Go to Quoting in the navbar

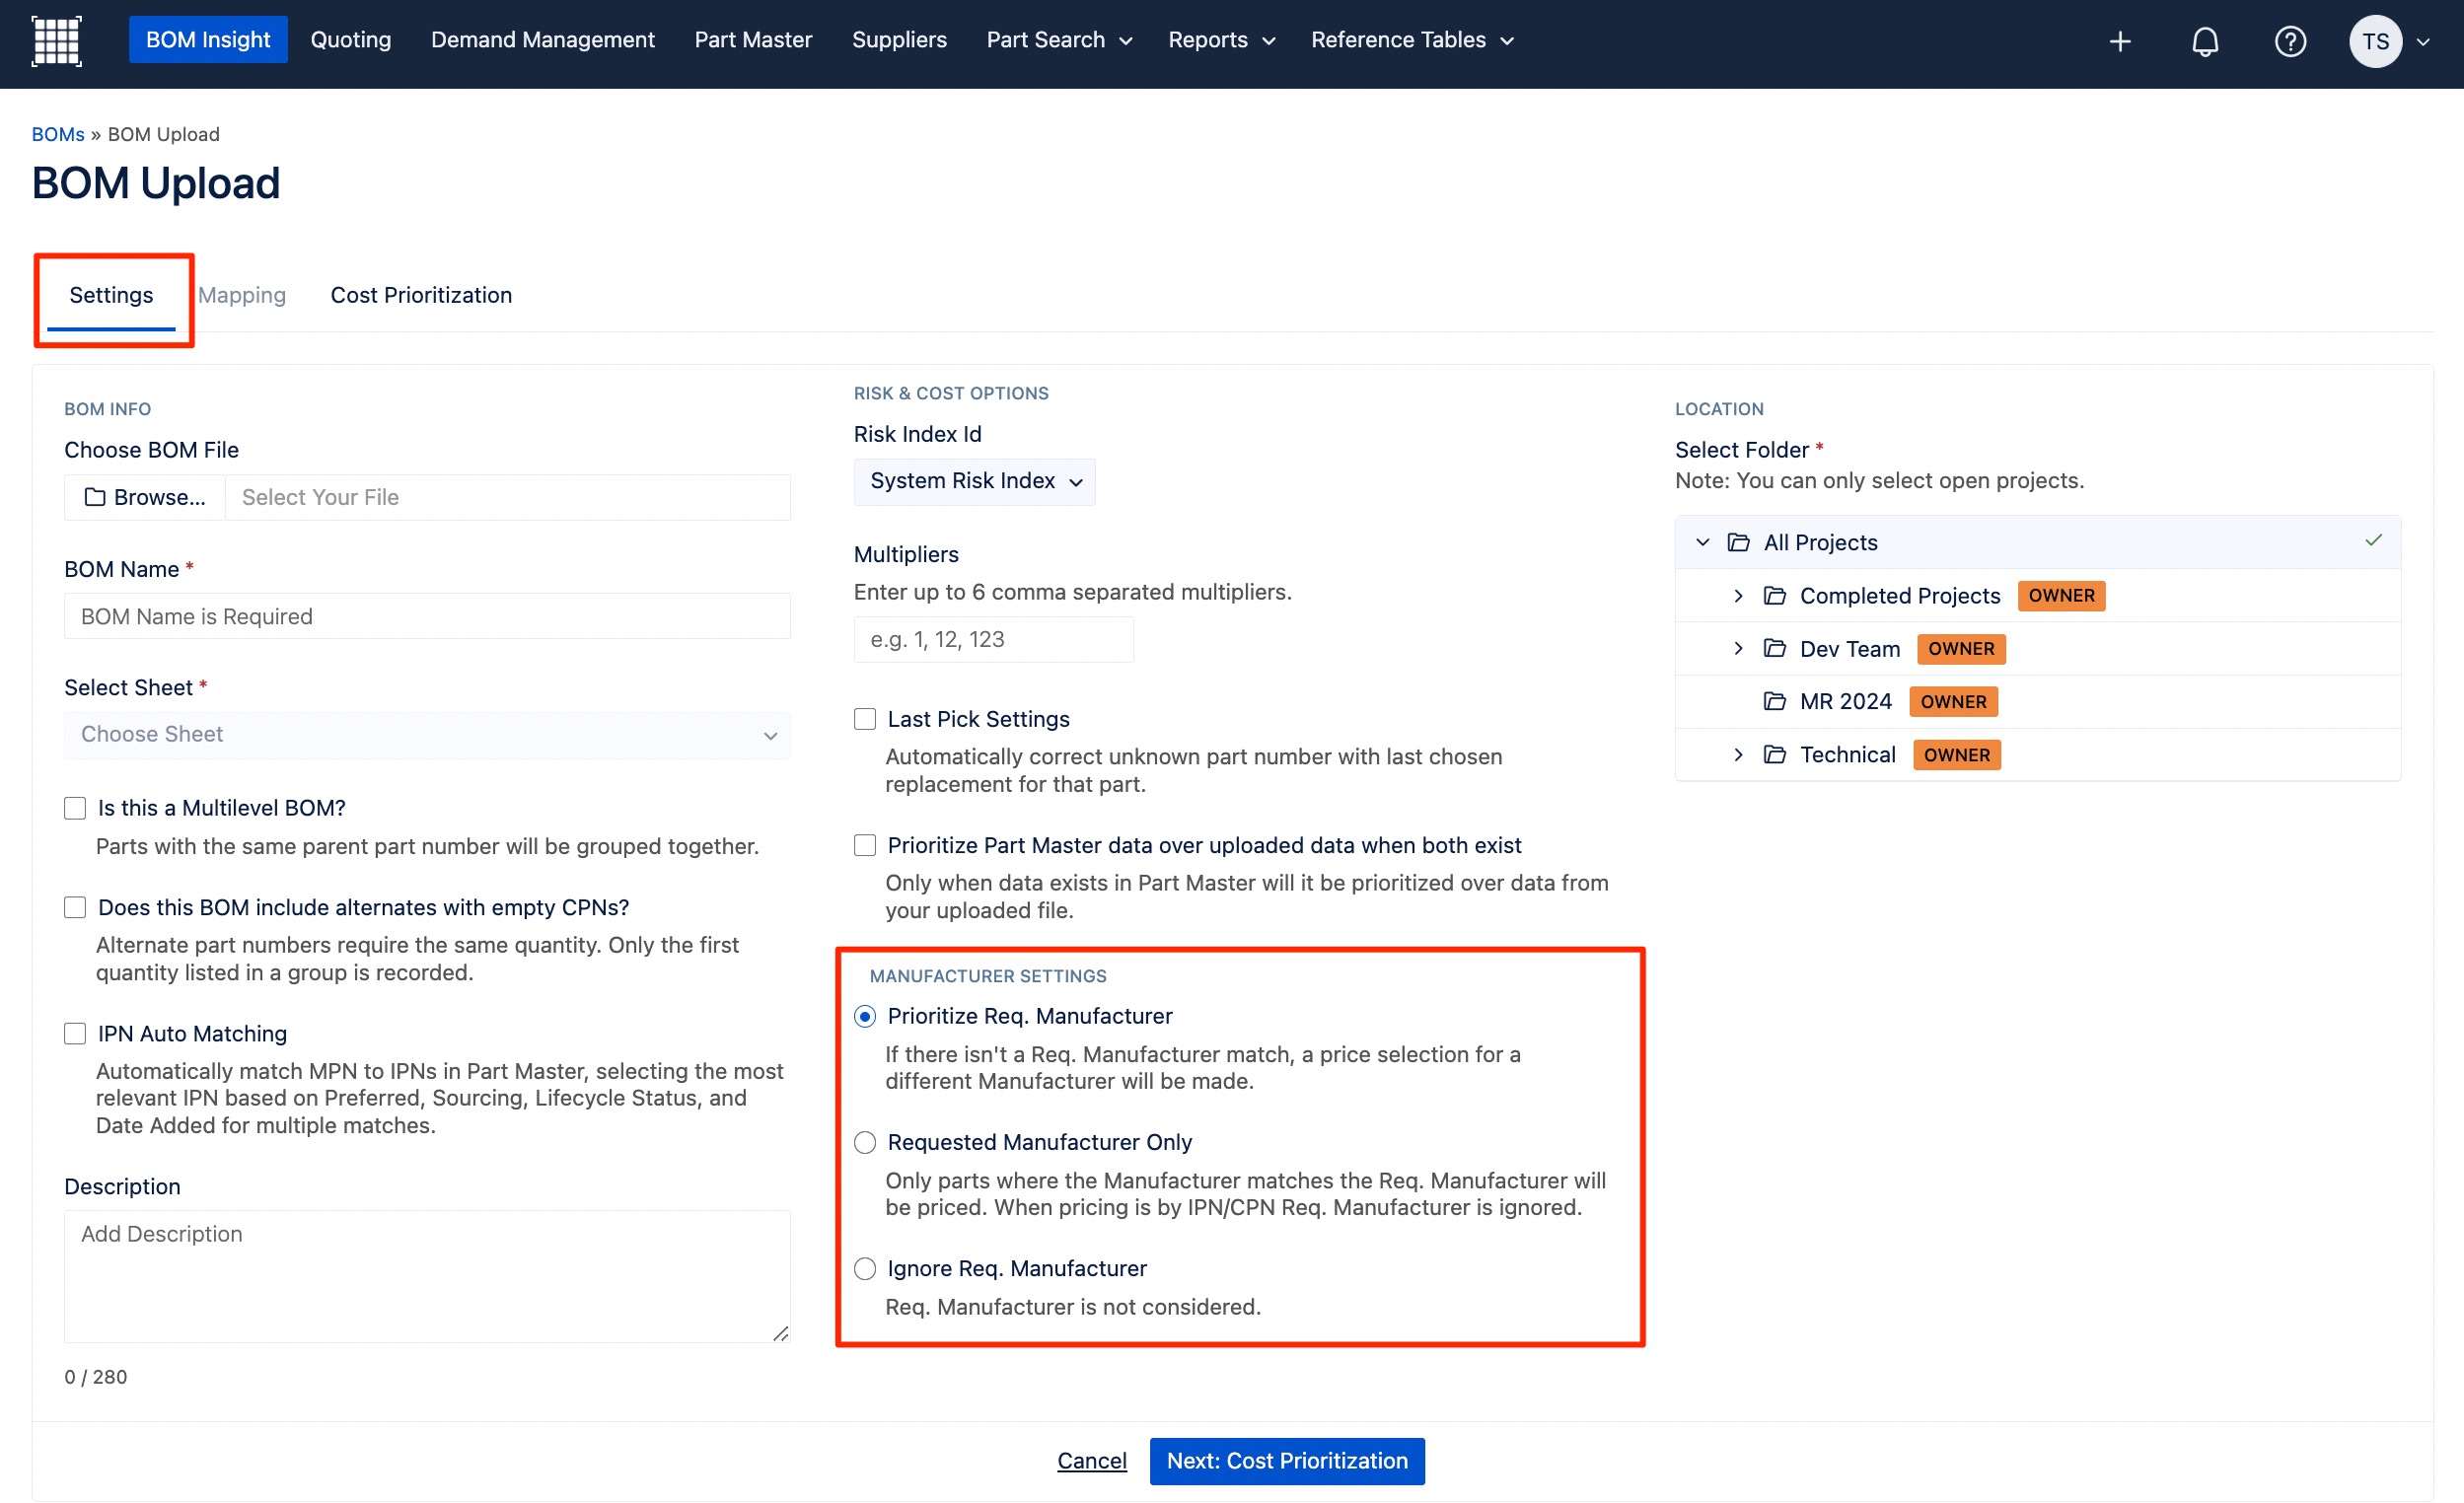351,40
